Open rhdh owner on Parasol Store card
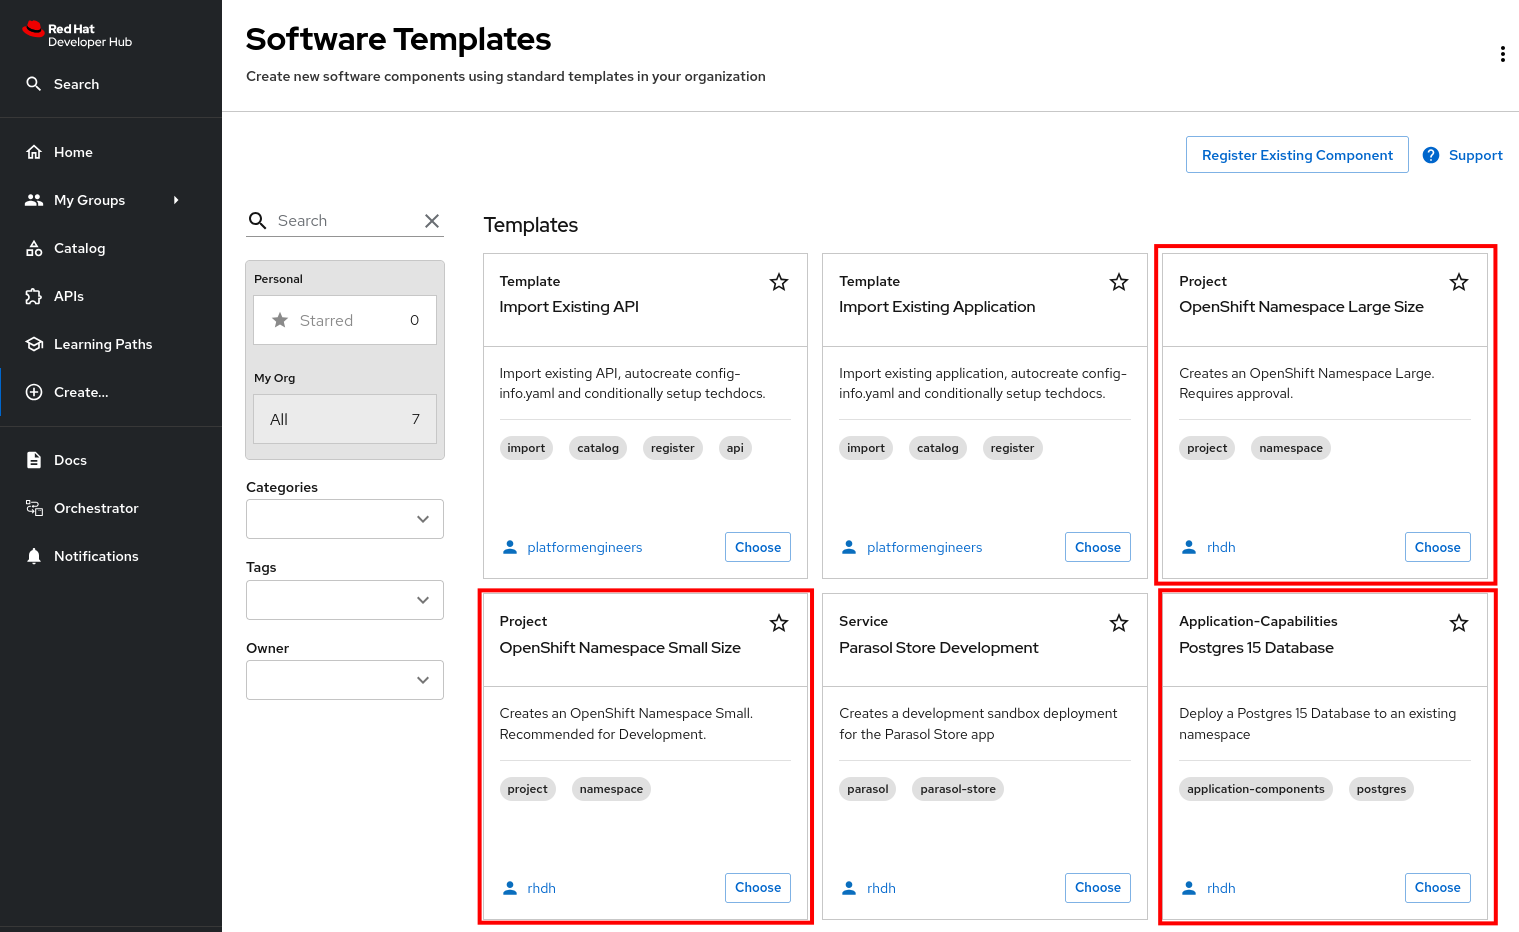The image size is (1519, 932). click(881, 888)
